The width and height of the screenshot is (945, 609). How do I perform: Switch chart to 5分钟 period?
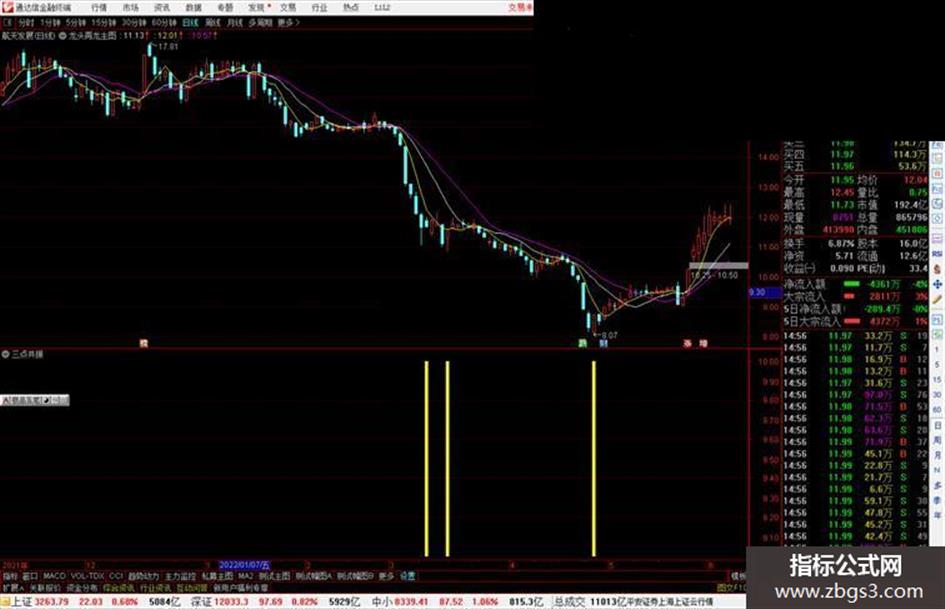(x=75, y=23)
